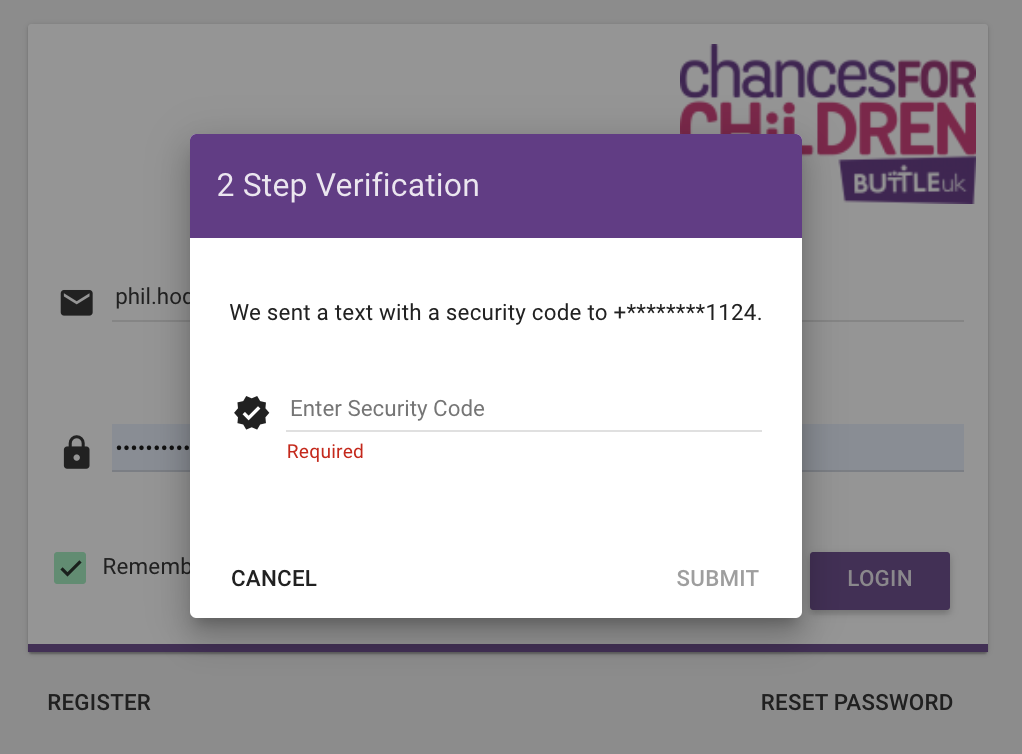Focus the Enter Security Code field
Image resolution: width=1022 pixels, height=754 pixels.
[523, 409]
